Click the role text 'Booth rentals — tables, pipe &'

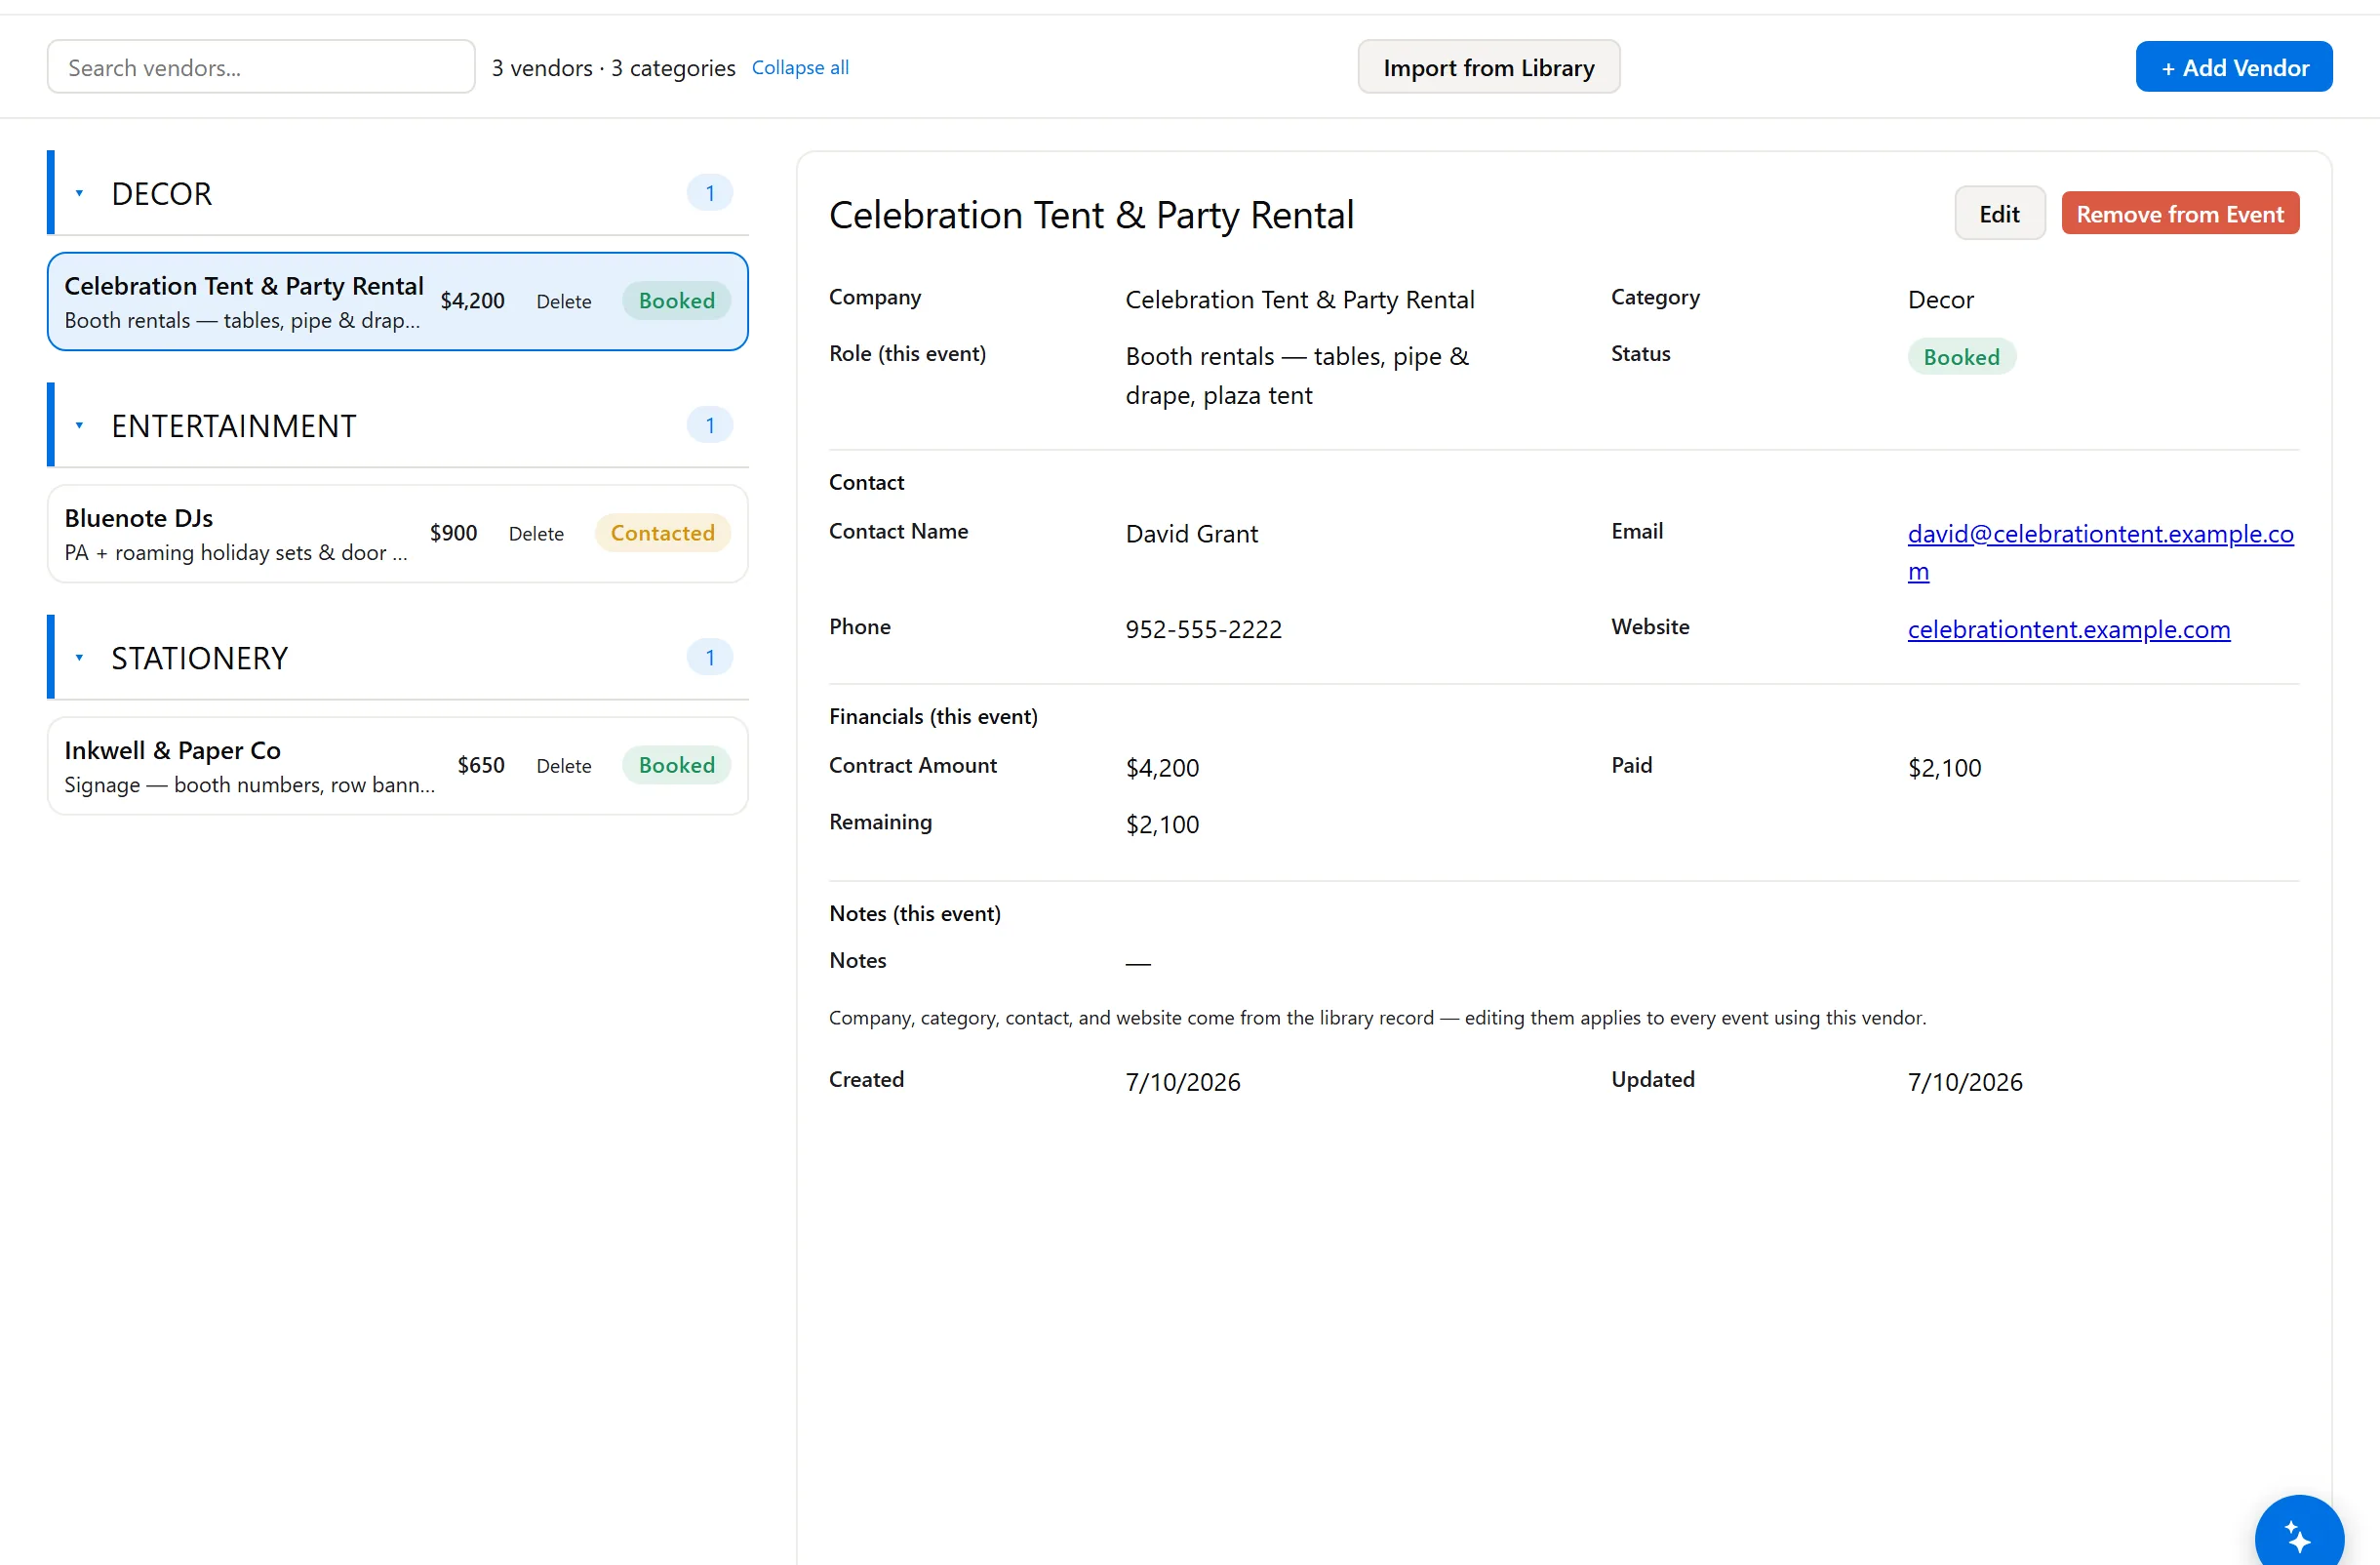[x=1297, y=356]
